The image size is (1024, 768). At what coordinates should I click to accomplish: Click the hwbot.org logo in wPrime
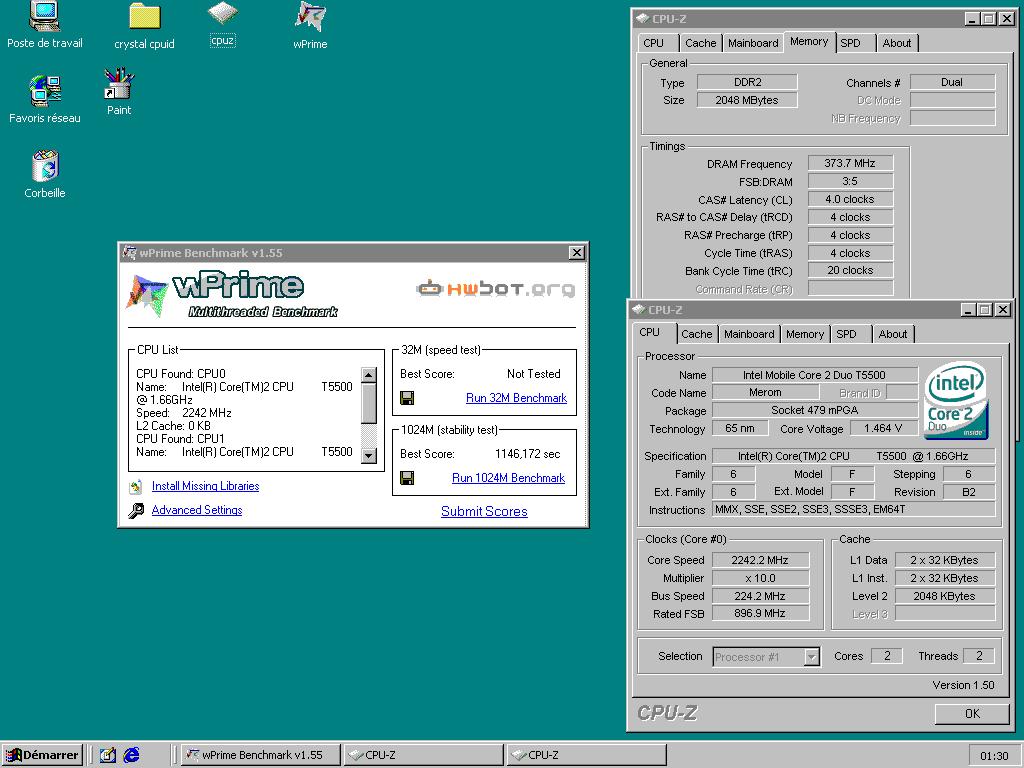[496, 288]
